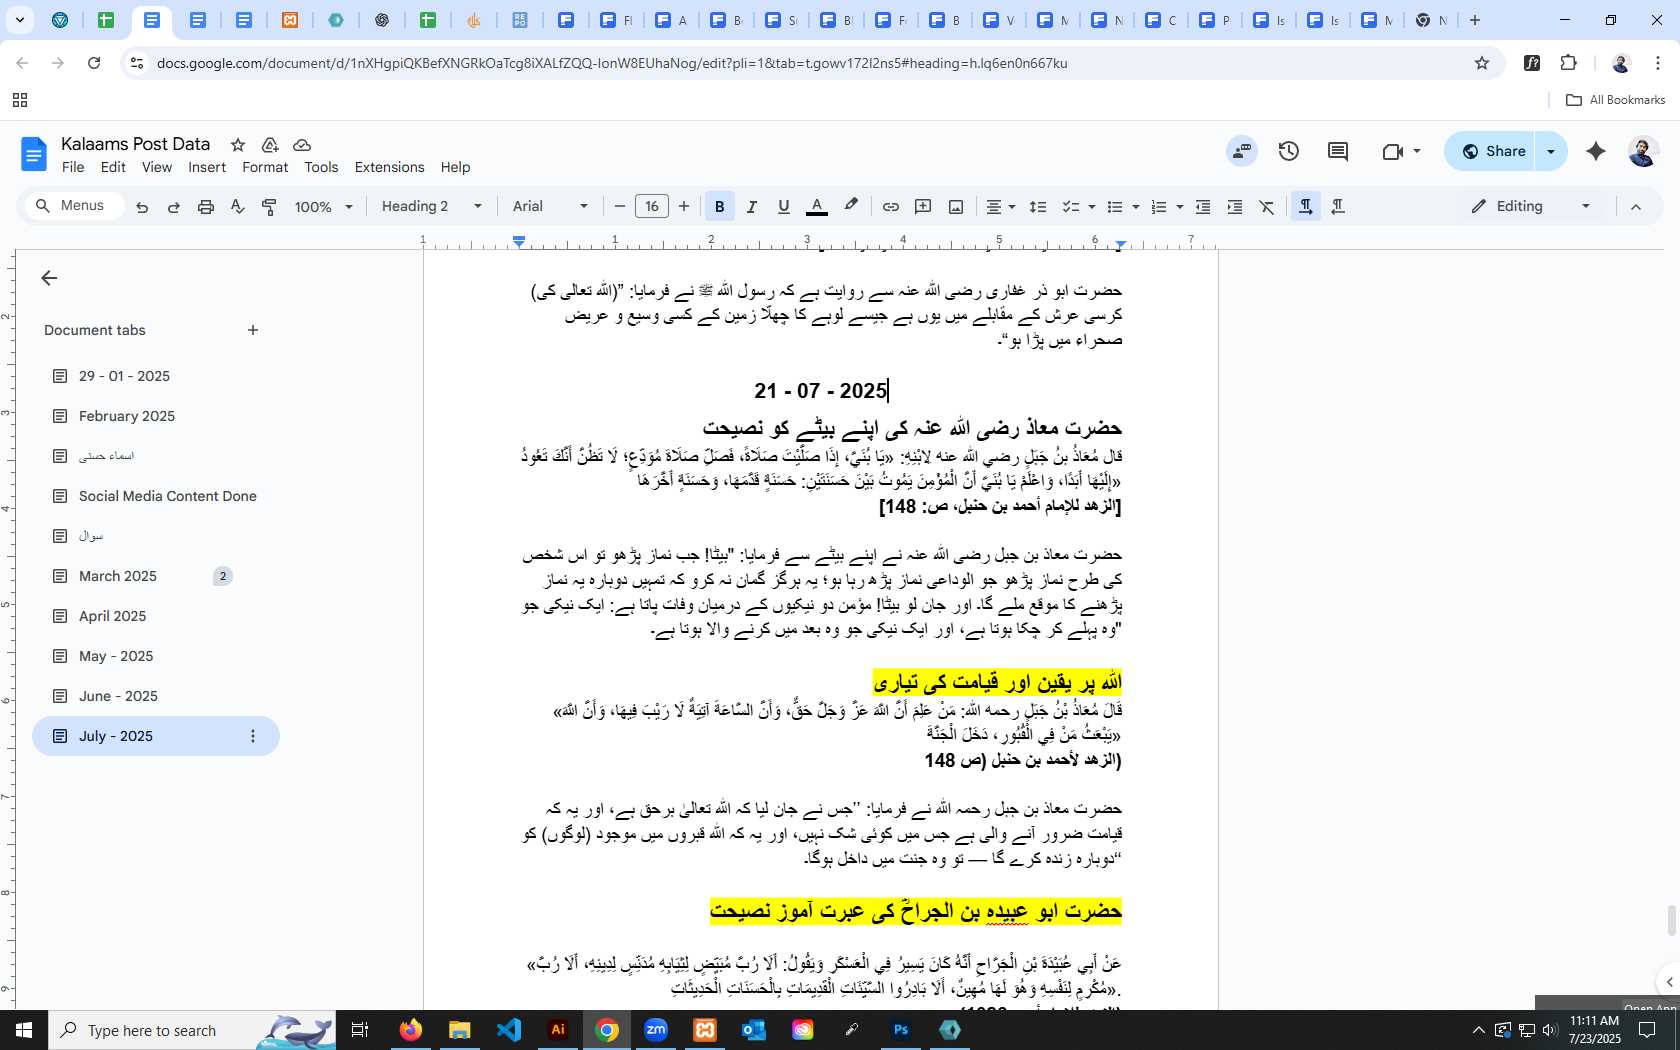This screenshot has height=1050, width=1680.
Task: Expand checklist options dropdown
Action: click(x=1091, y=207)
